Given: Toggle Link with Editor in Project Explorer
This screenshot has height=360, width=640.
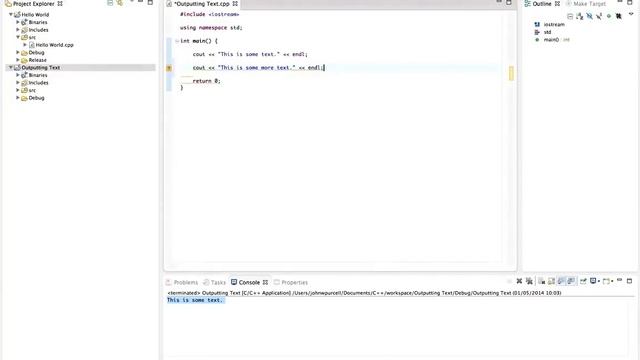Looking at the screenshot, I should coord(120,3).
